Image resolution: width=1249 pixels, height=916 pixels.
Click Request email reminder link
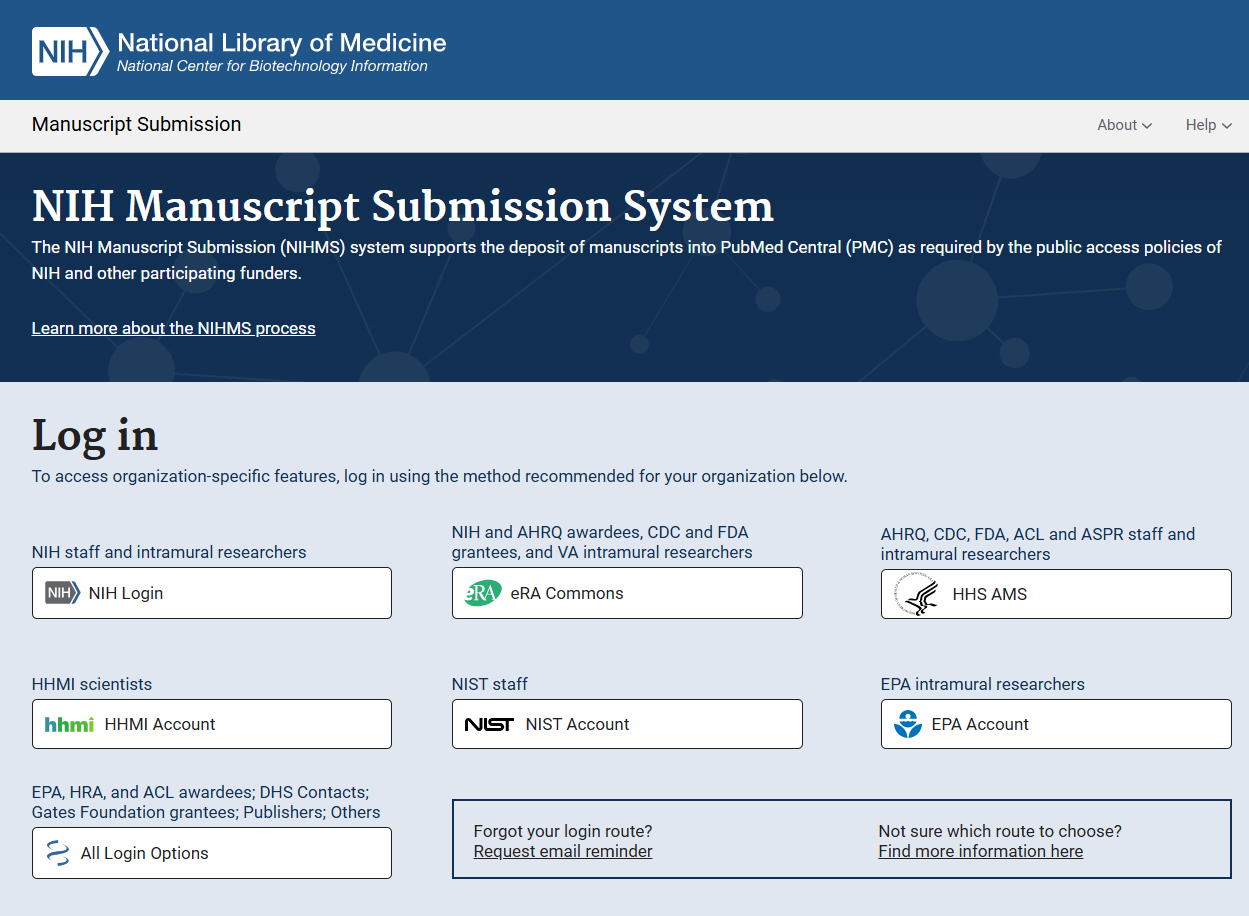click(x=563, y=851)
